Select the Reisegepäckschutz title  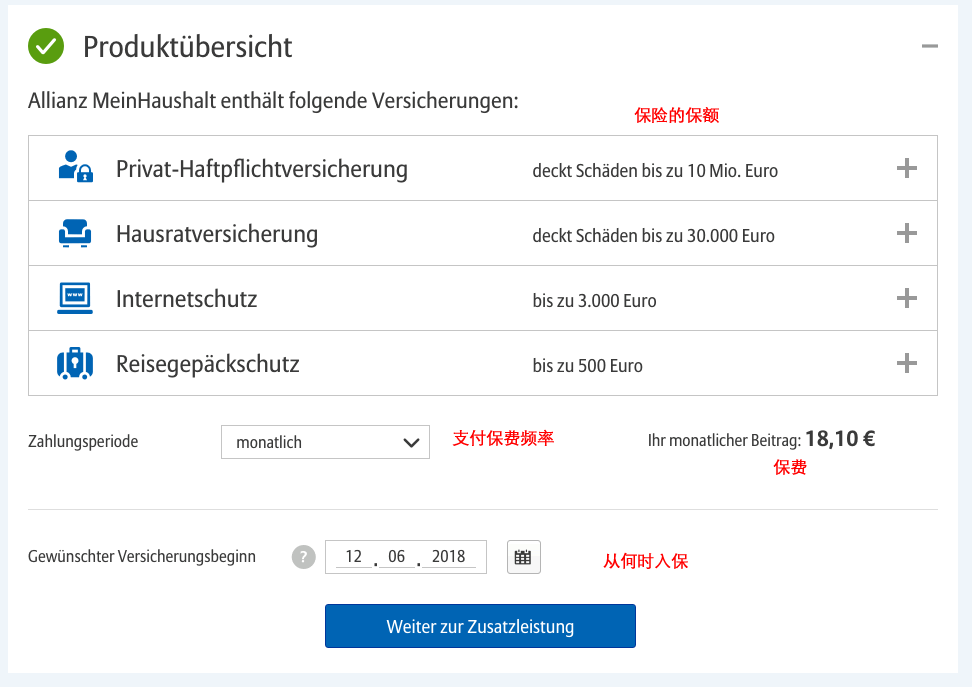(208, 365)
